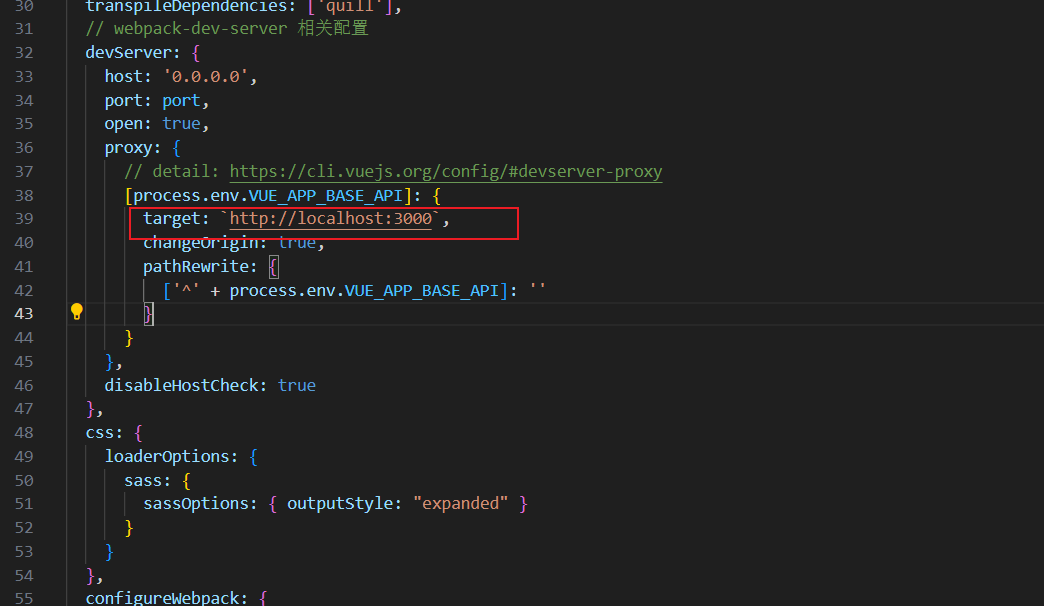The width and height of the screenshot is (1044, 606).
Task: Click the "transpileDependencies" key on line 30
Action: pyautogui.click(x=186, y=7)
